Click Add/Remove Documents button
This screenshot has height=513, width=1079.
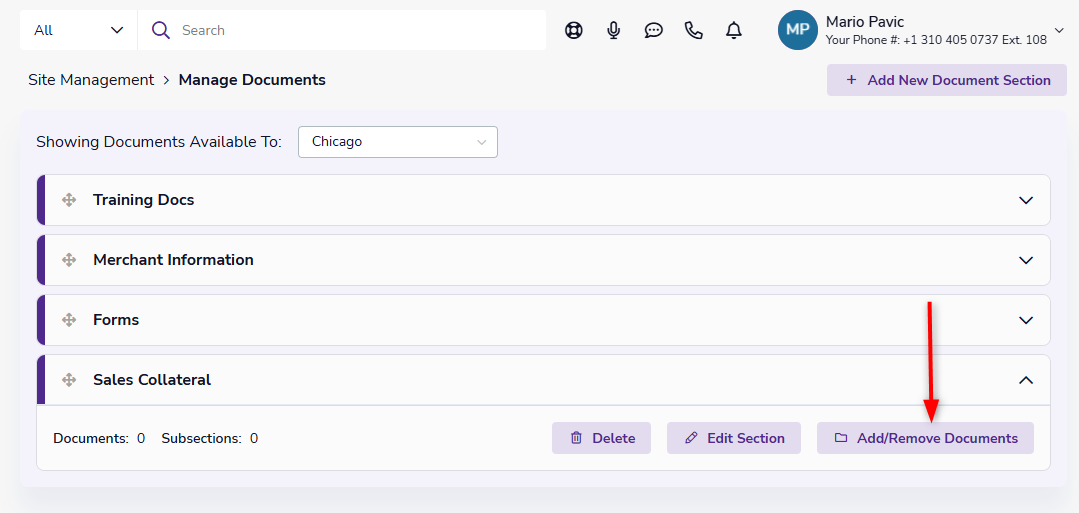[926, 438]
